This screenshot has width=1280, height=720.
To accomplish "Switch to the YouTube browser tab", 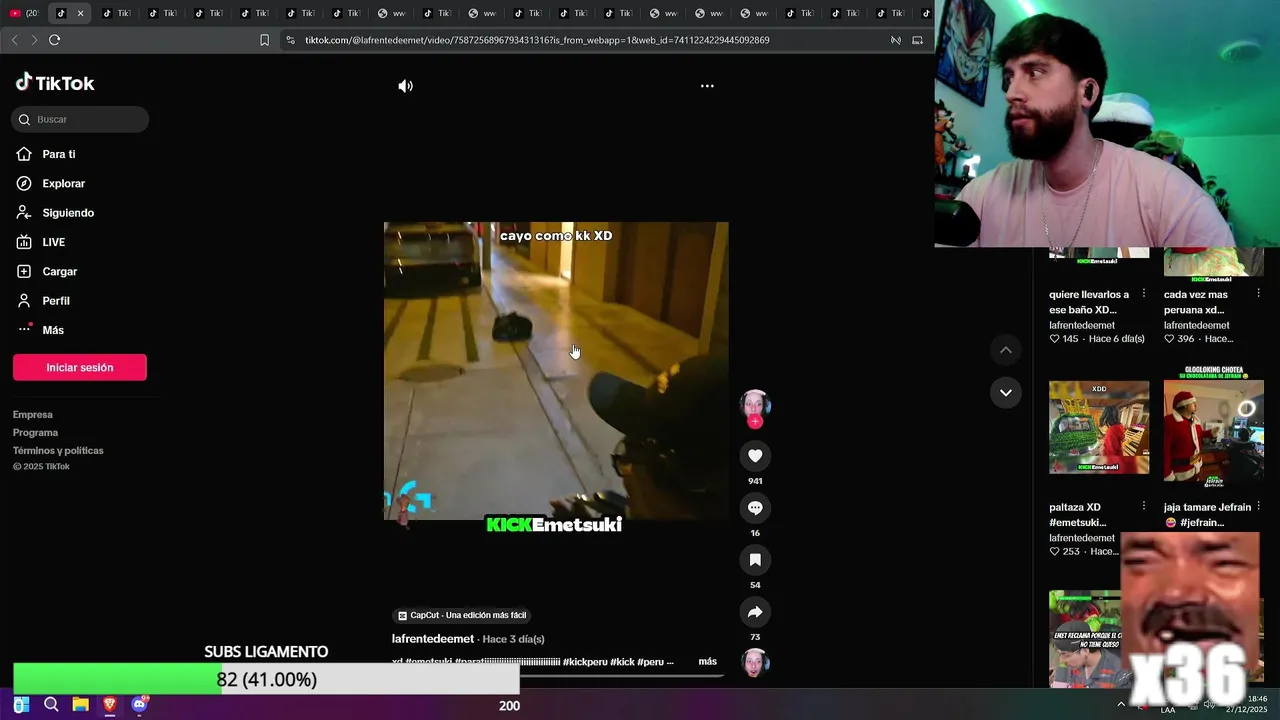I will [x=24, y=13].
